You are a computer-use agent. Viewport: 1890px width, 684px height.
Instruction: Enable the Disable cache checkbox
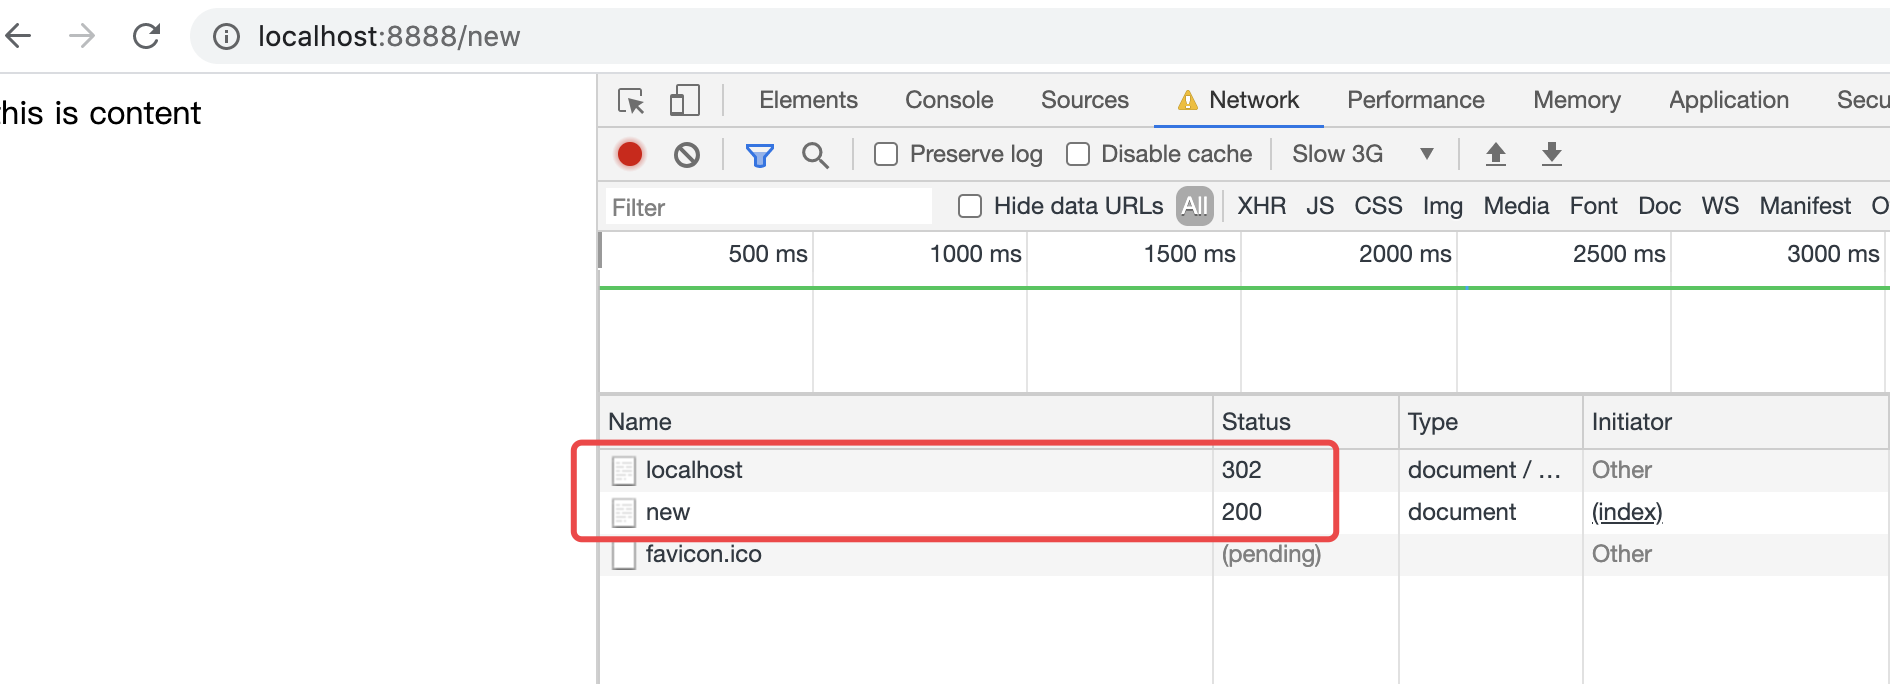pyautogui.click(x=1078, y=154)
